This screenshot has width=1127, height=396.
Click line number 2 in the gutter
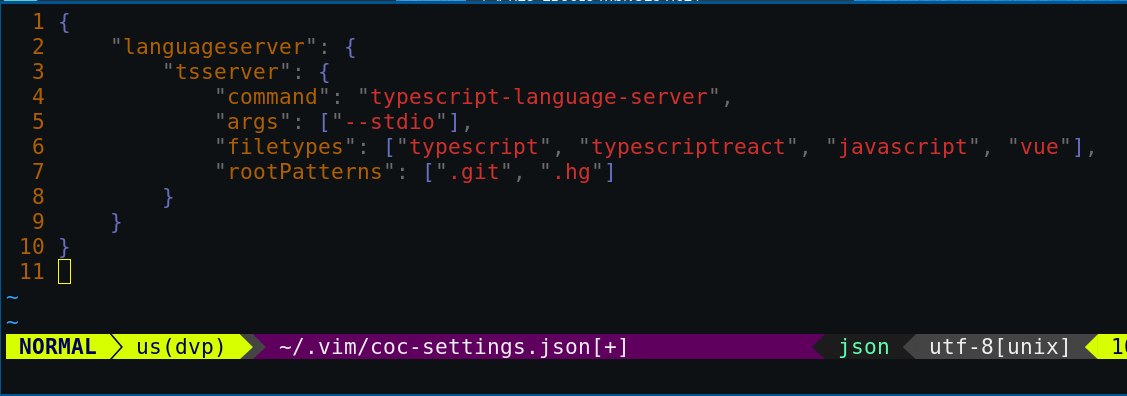(x=38, y=47)
